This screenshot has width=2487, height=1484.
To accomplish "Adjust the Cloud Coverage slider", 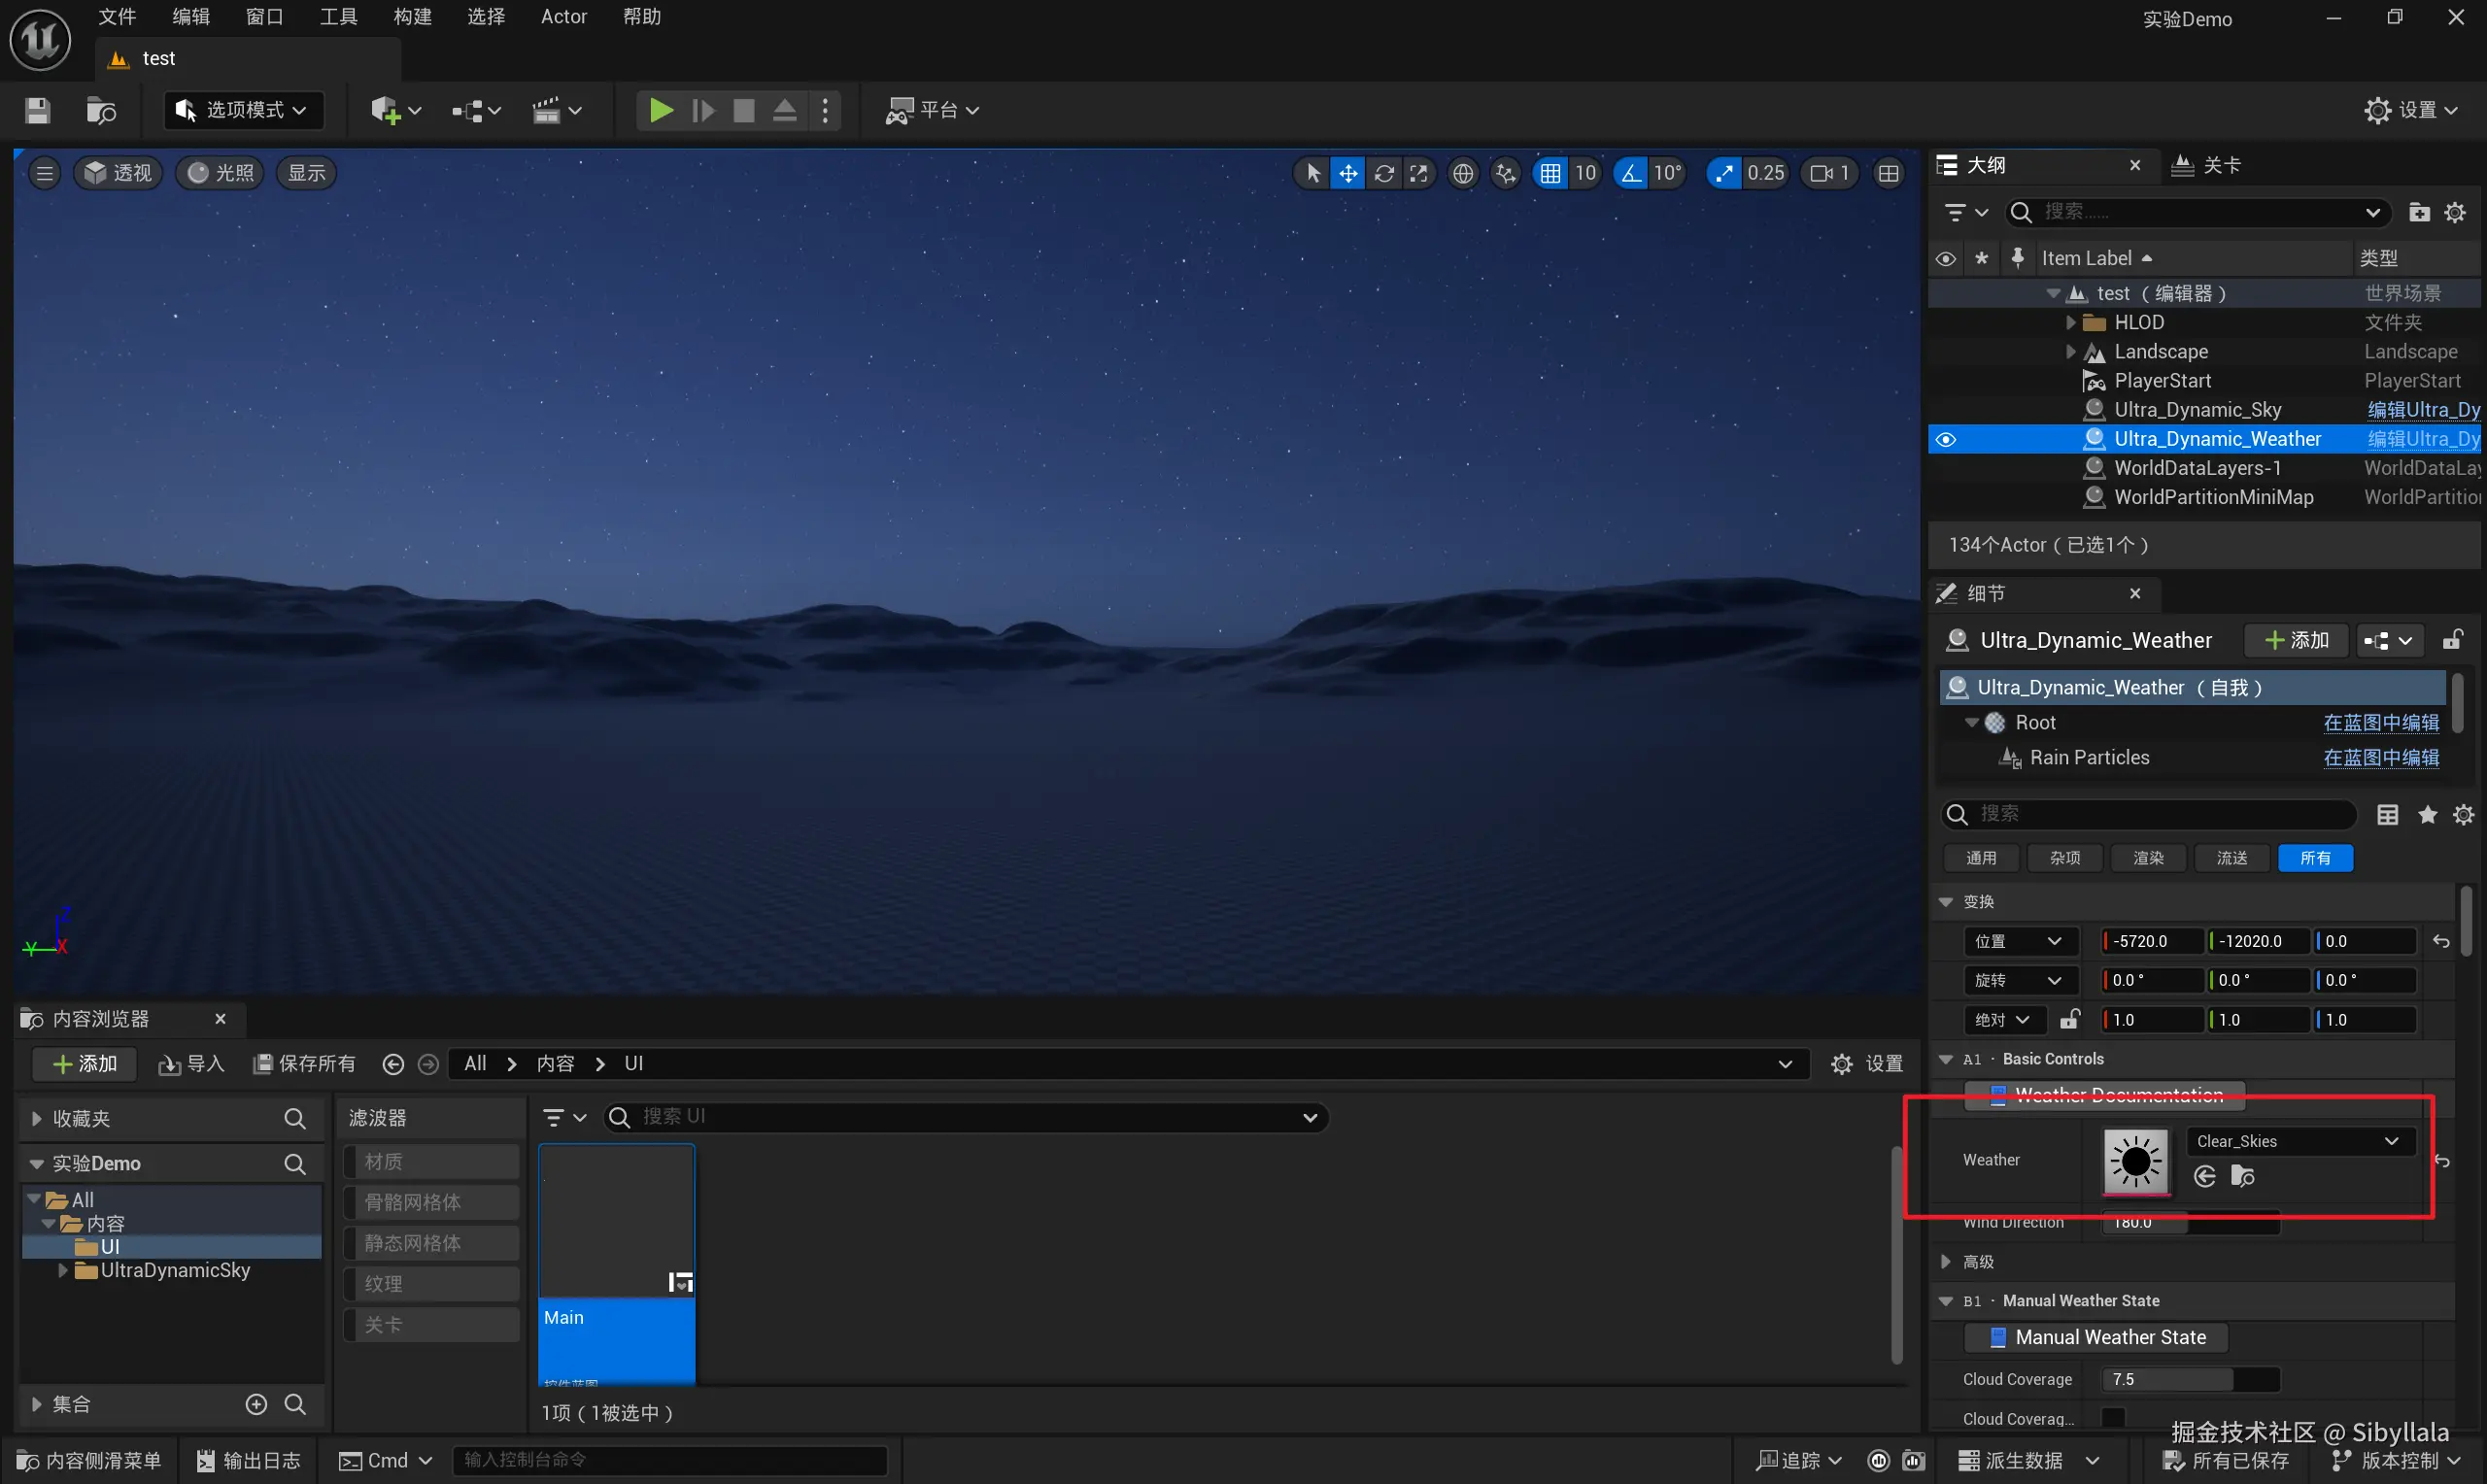I will pyautogui.click(x=2189, y=1379).
